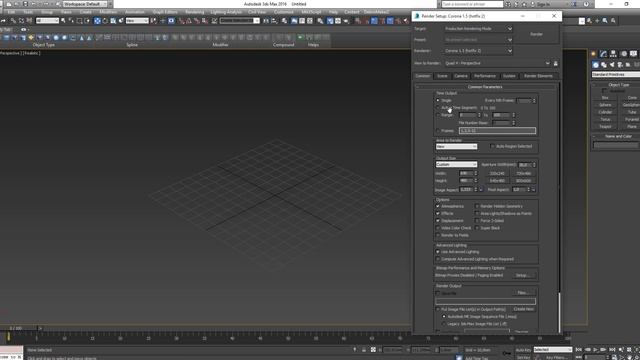Viewport: 640px width, 360px height.
Task: Click the Render Setup toolbar icon
Action: click(x=330, y=20)
